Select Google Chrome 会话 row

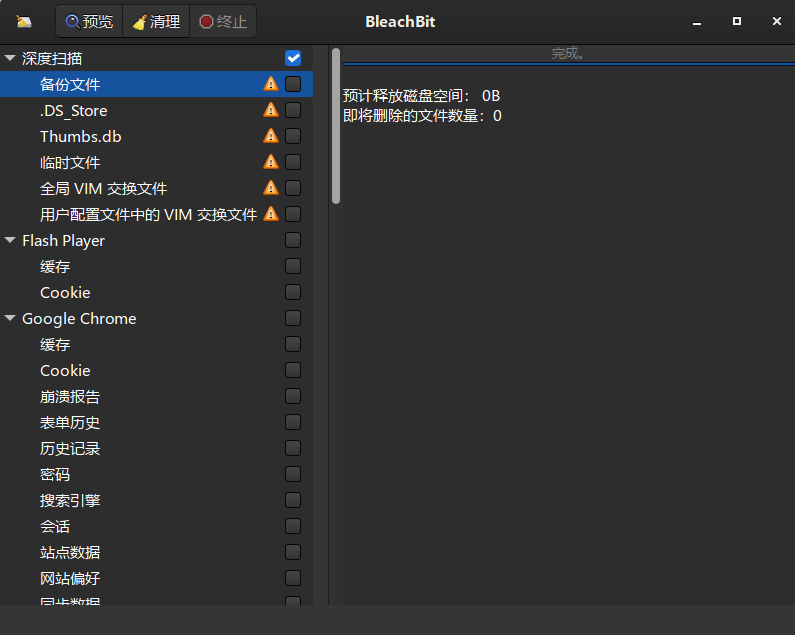click(x=156, y=526)
